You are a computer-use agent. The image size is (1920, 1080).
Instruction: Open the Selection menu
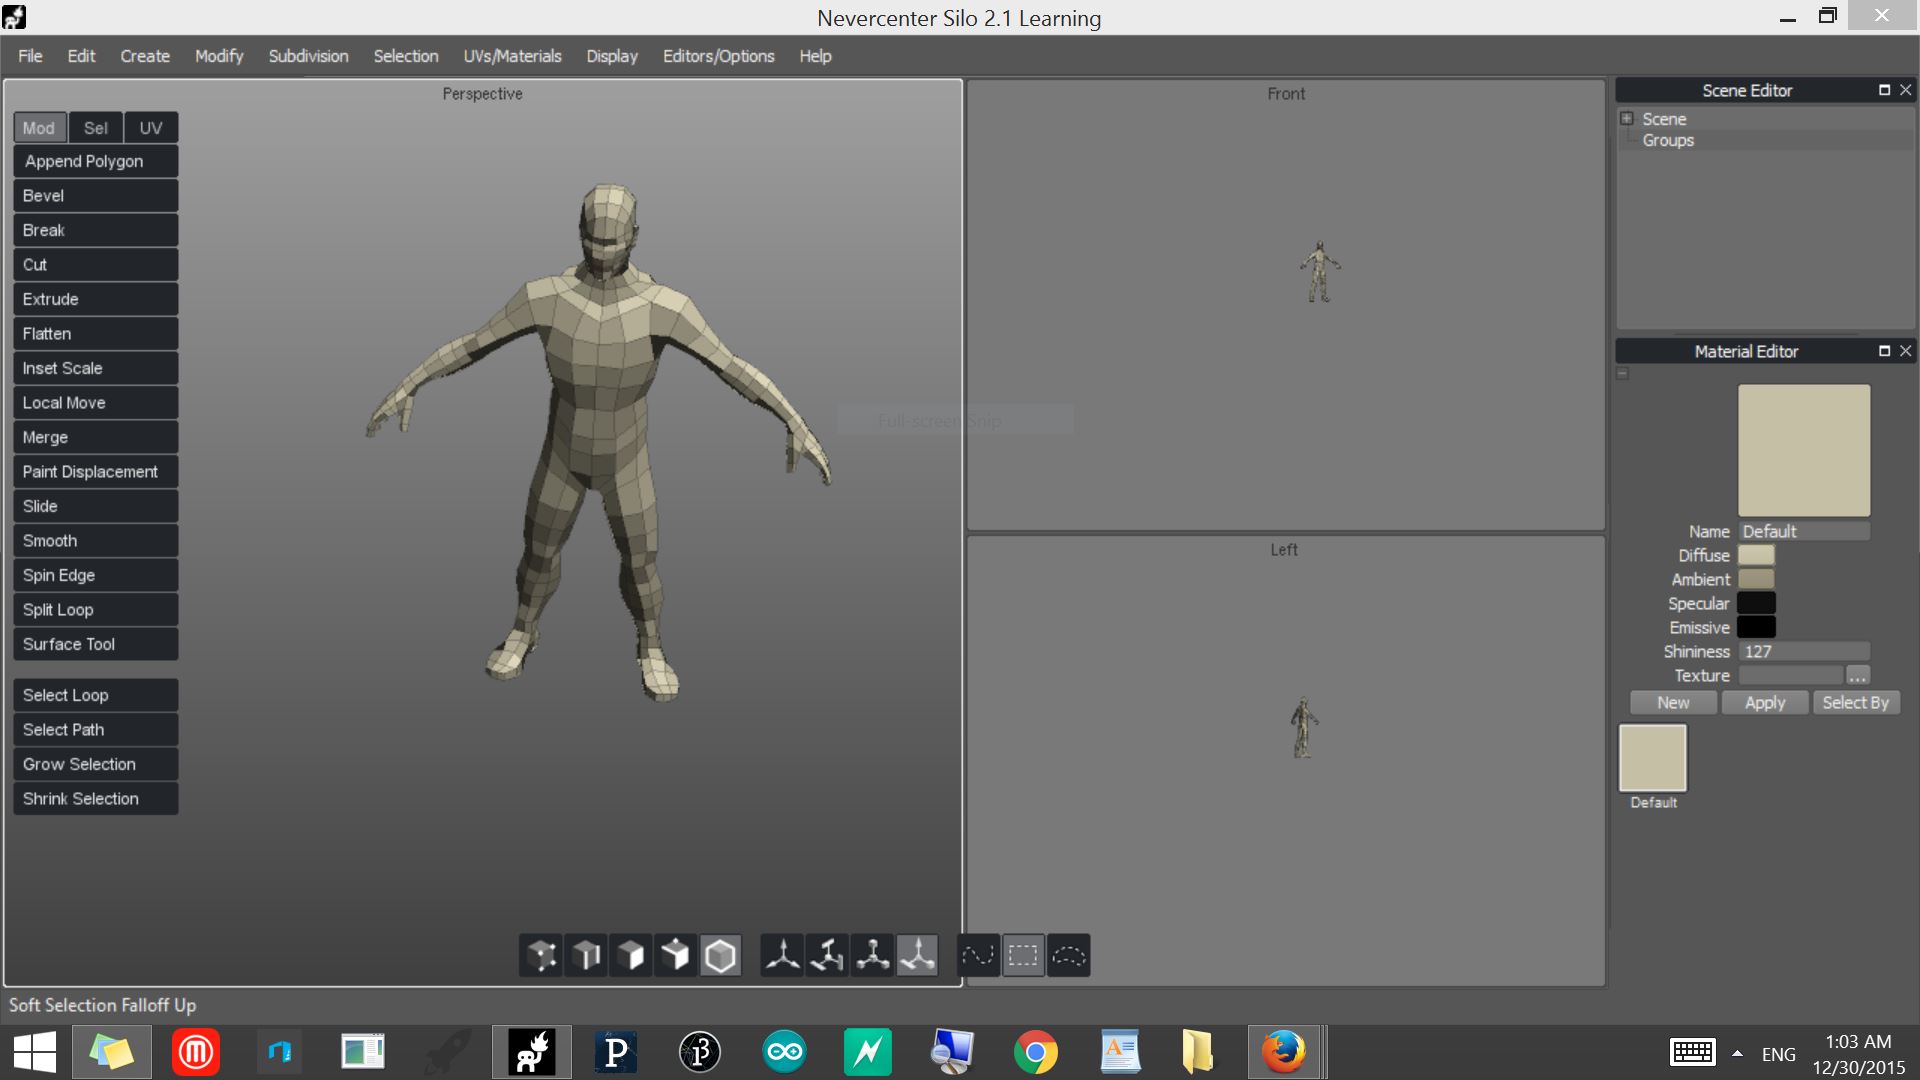tap(406, 56)
